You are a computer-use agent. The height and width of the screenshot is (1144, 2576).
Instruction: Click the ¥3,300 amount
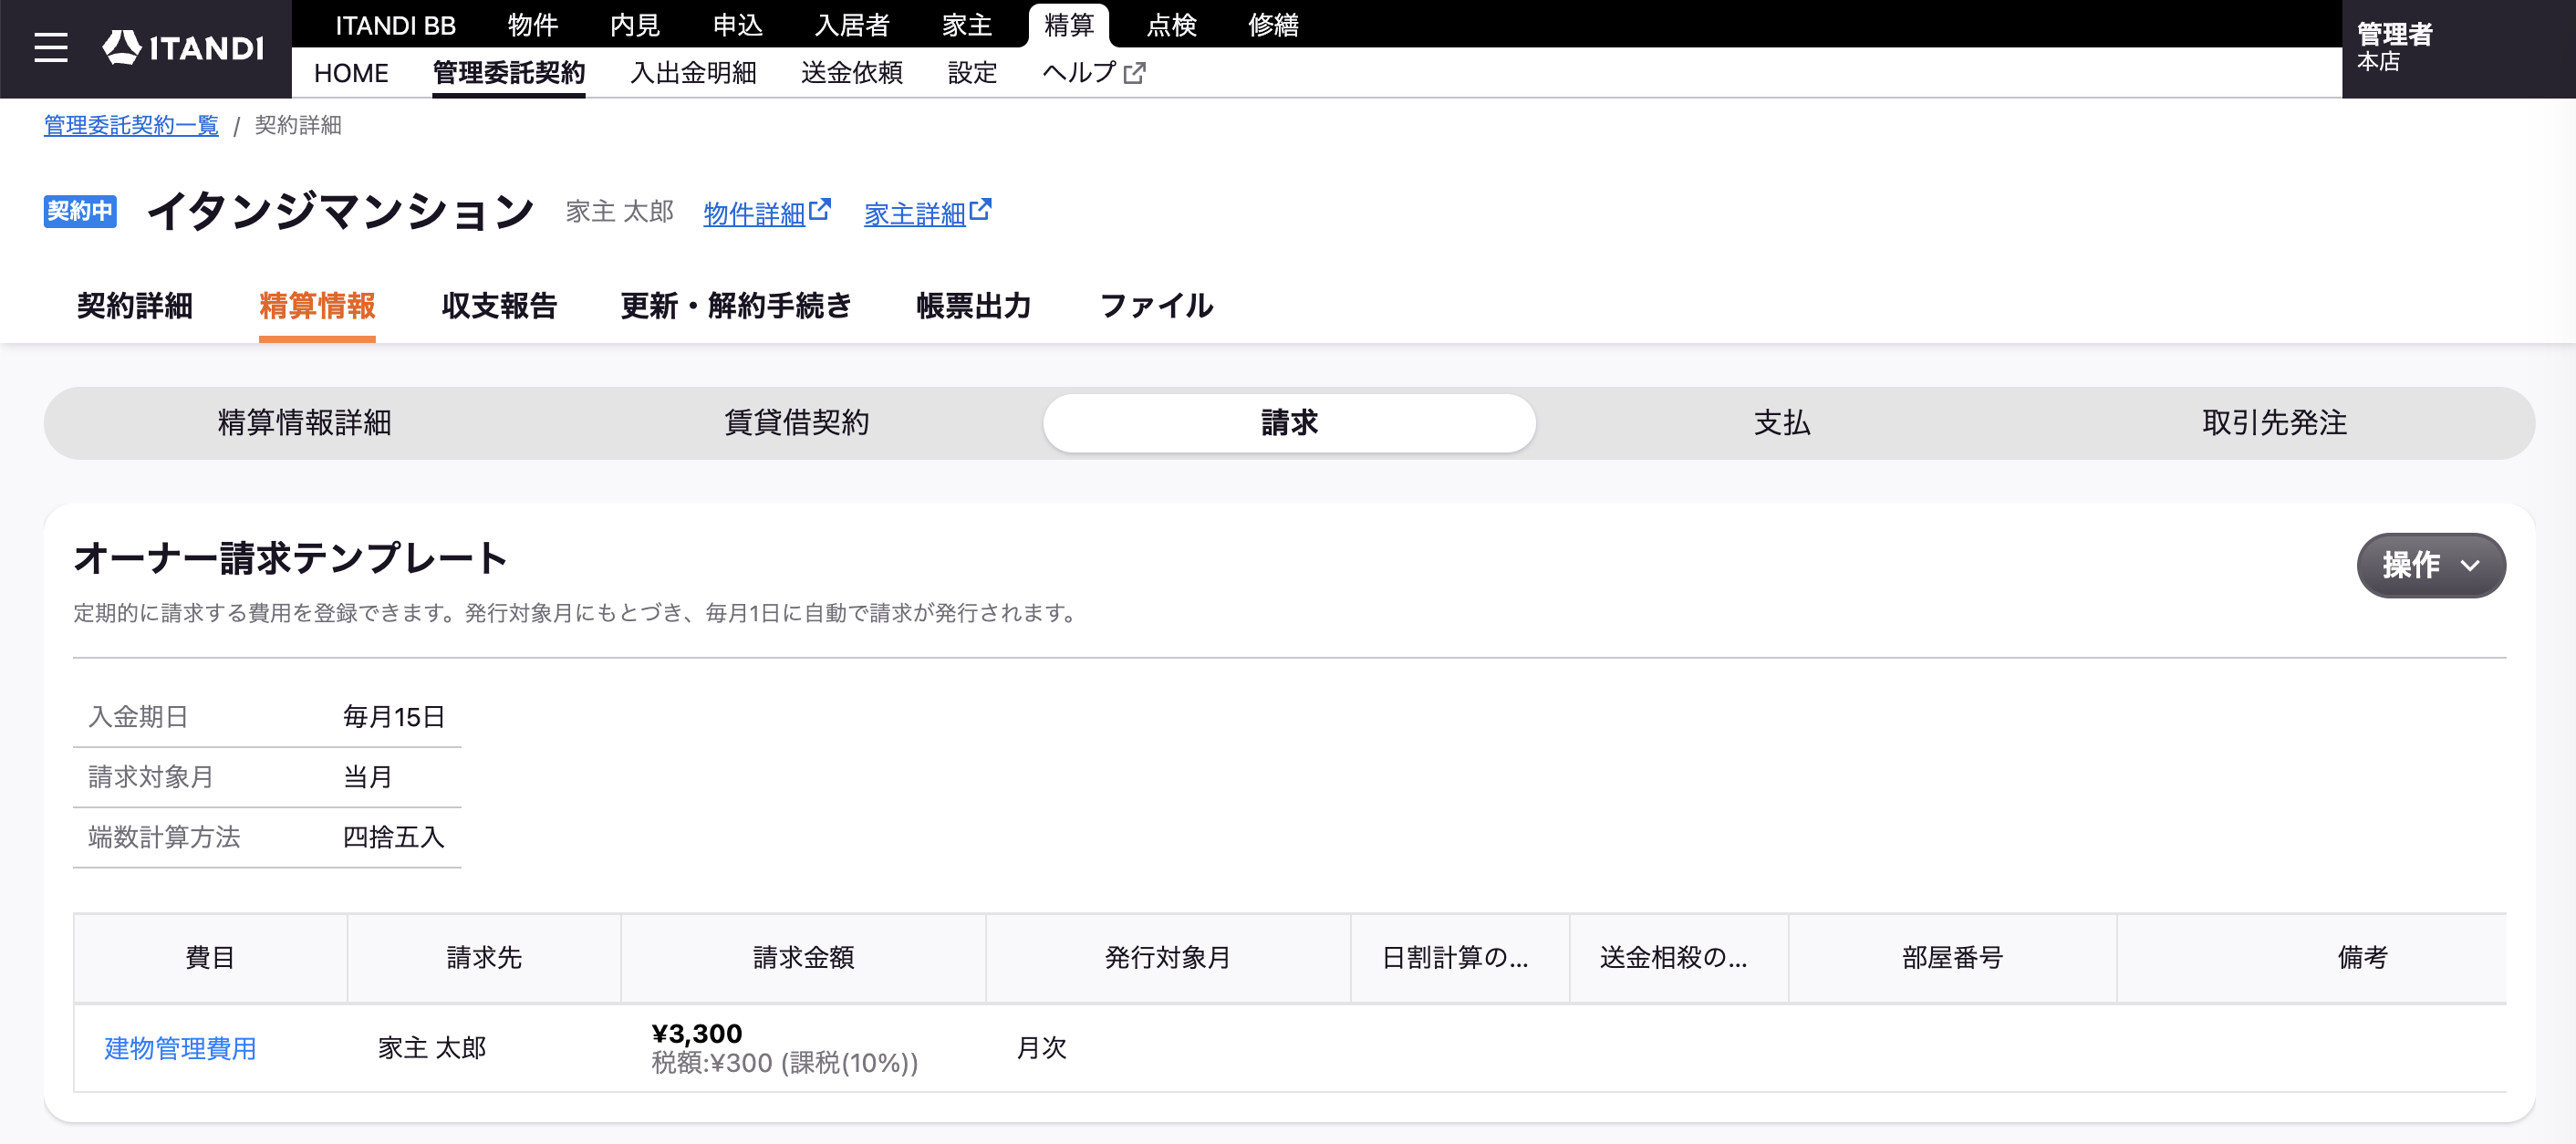click(697, 1033)
